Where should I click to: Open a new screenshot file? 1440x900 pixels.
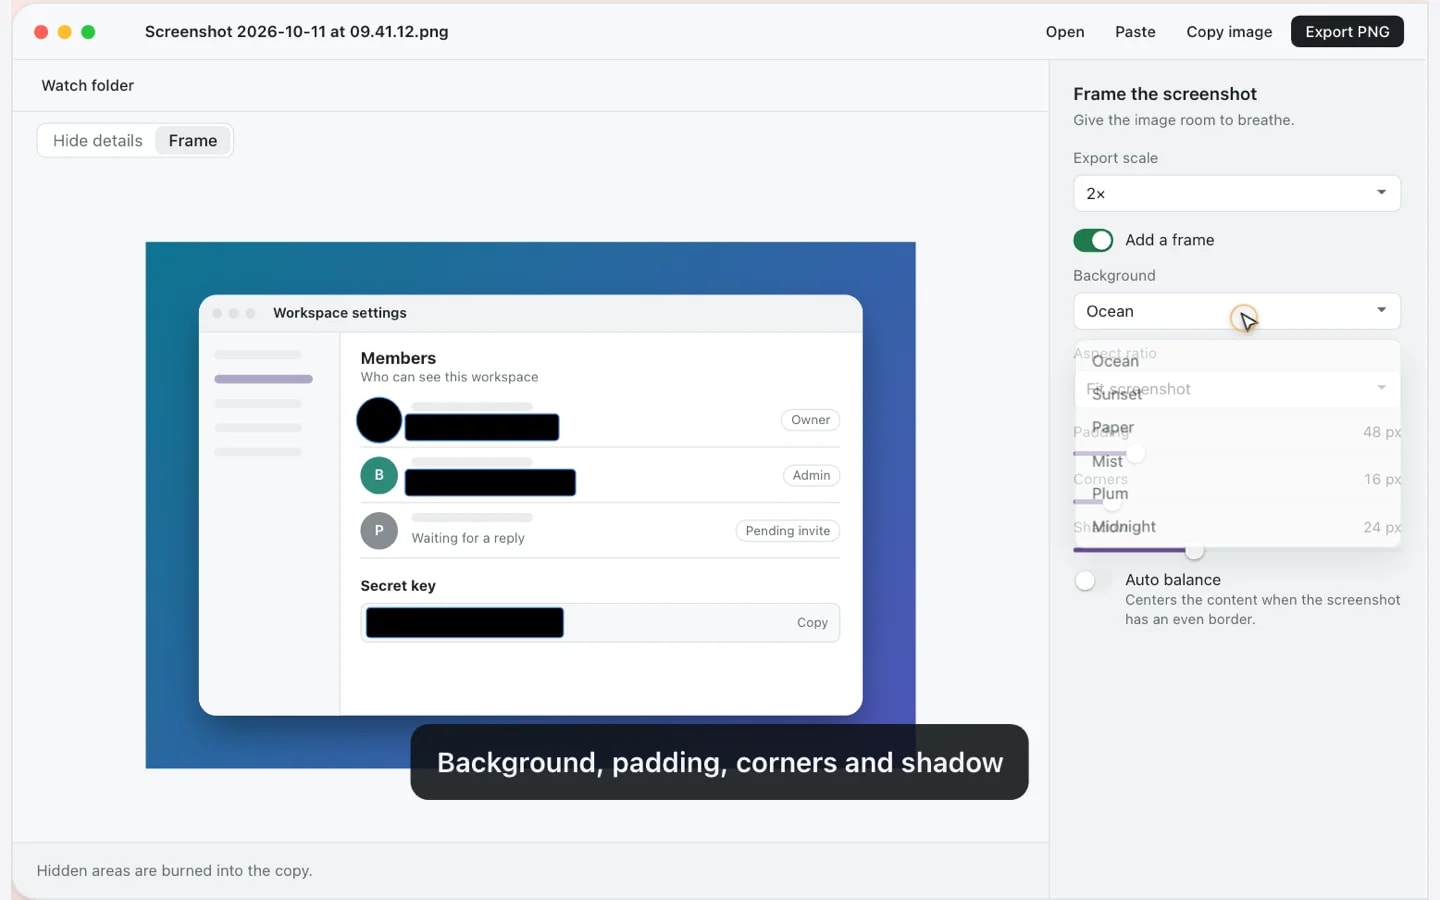coord(1064,32)
